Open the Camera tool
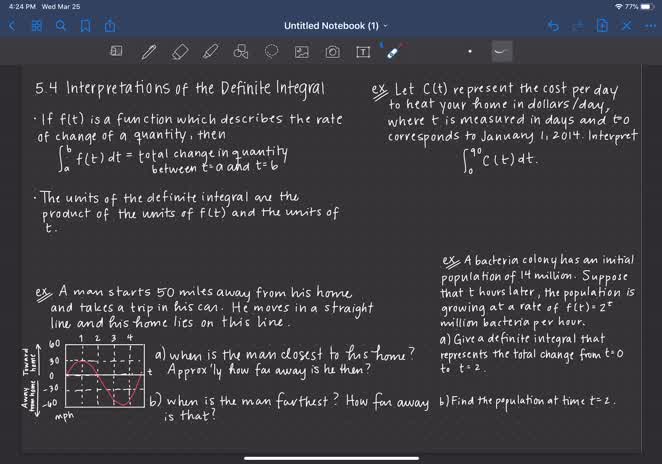Screen dimensions: 662x464 click(x=333, y=50)
